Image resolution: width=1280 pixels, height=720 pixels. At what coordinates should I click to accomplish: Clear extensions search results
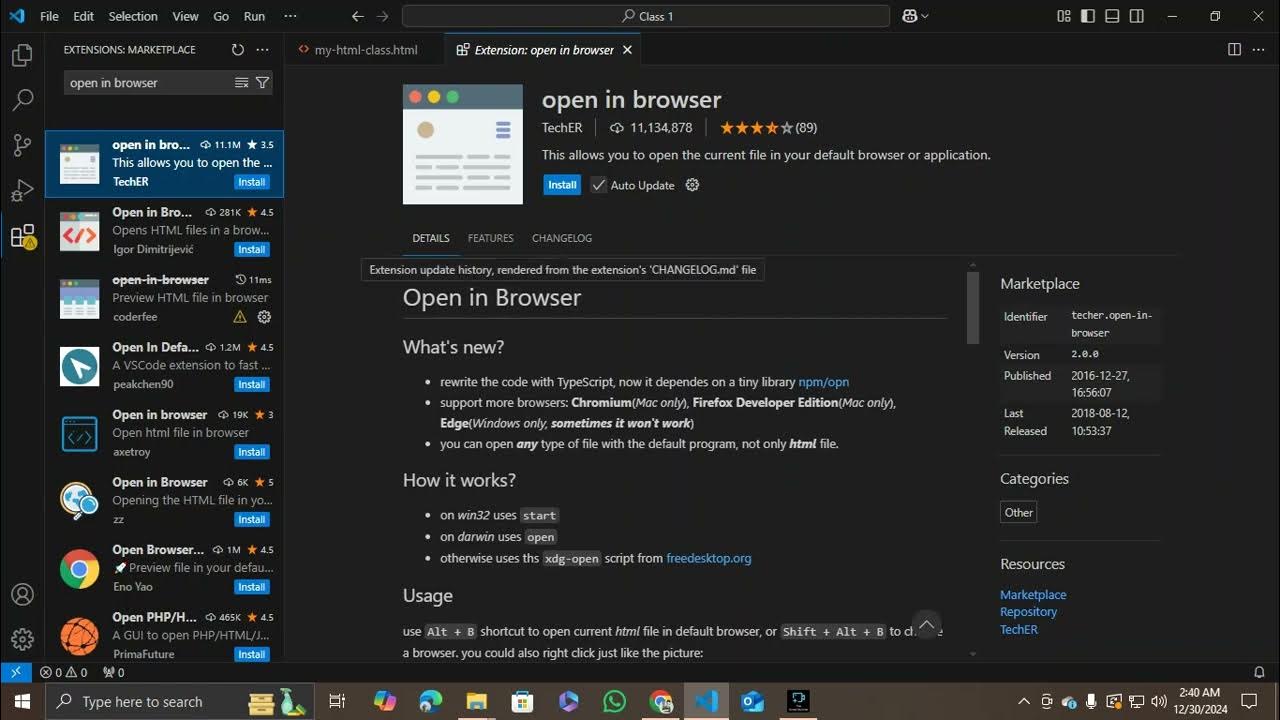tap(241, 83)
